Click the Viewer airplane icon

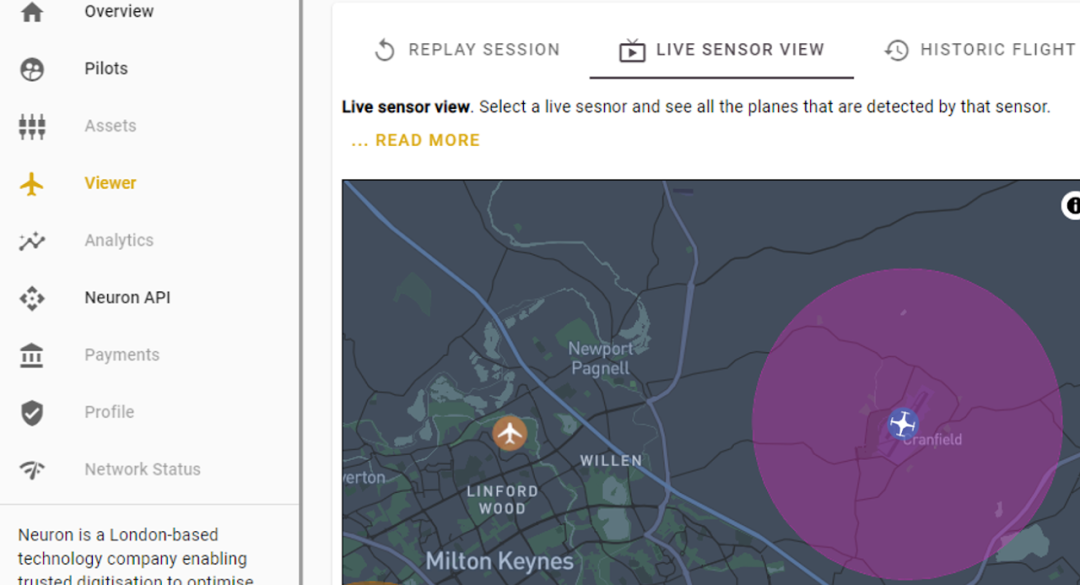(32, 183)
